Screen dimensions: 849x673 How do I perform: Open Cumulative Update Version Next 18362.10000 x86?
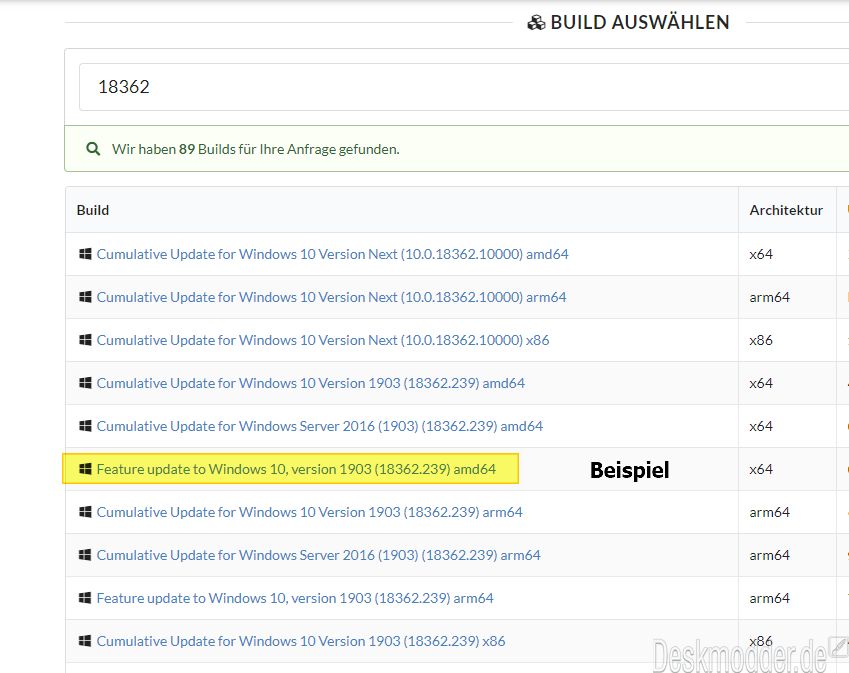click(x=323, y=340)
